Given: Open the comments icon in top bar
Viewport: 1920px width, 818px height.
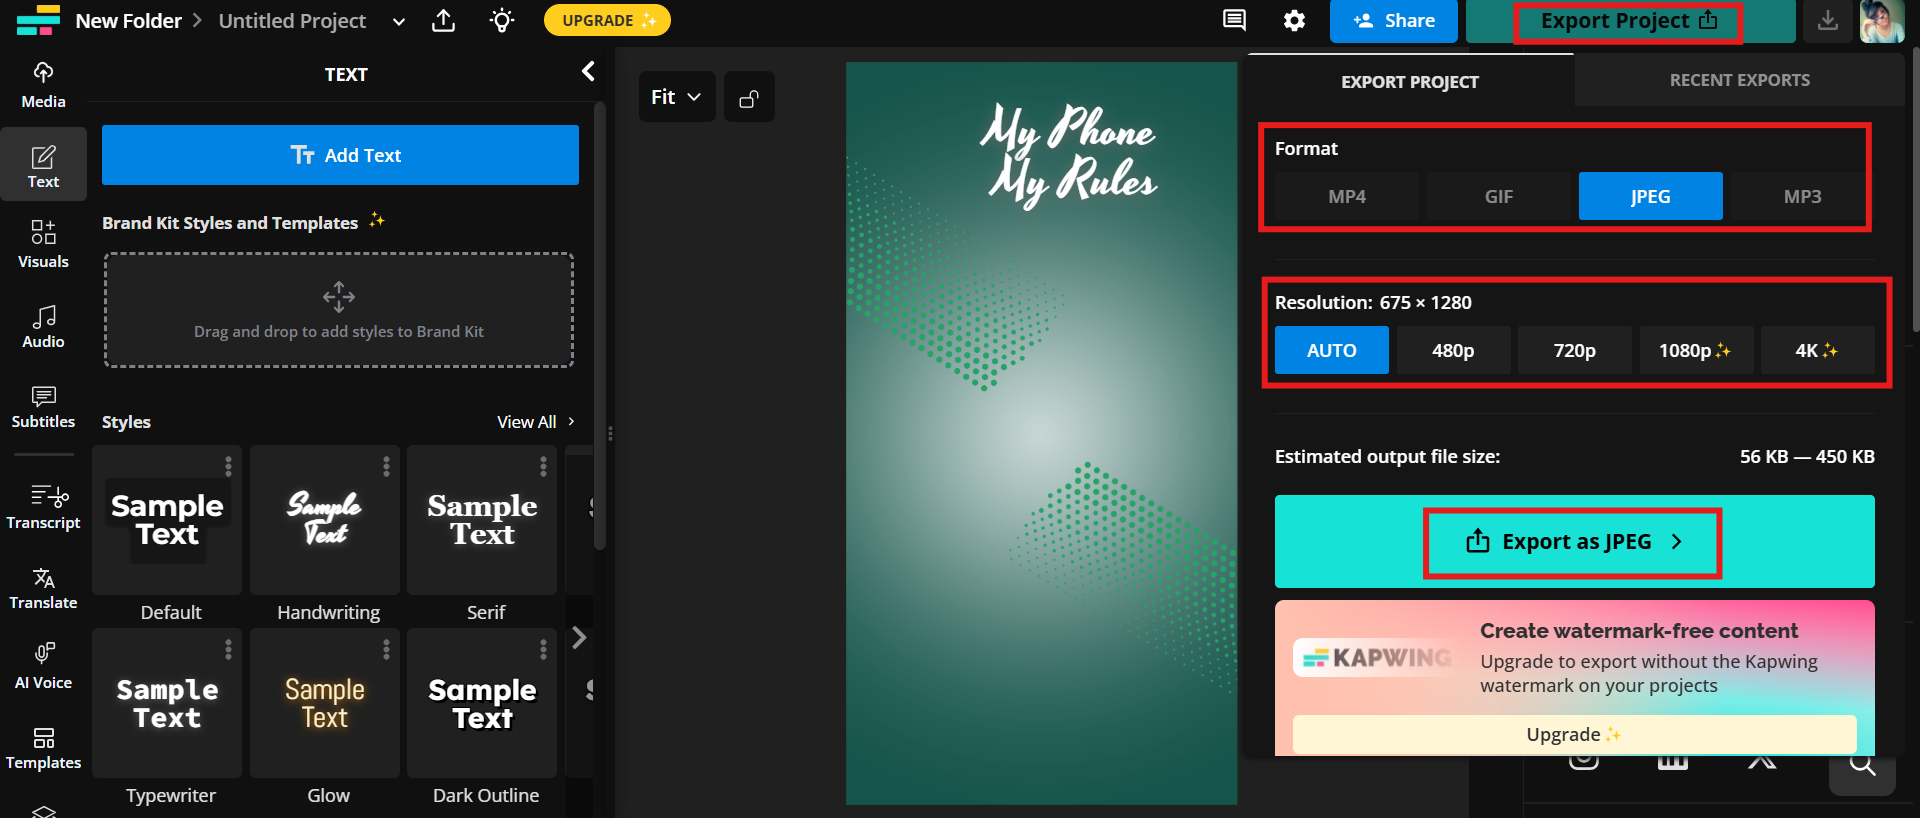Looking at the screenshot, I should pos(1234,20).
